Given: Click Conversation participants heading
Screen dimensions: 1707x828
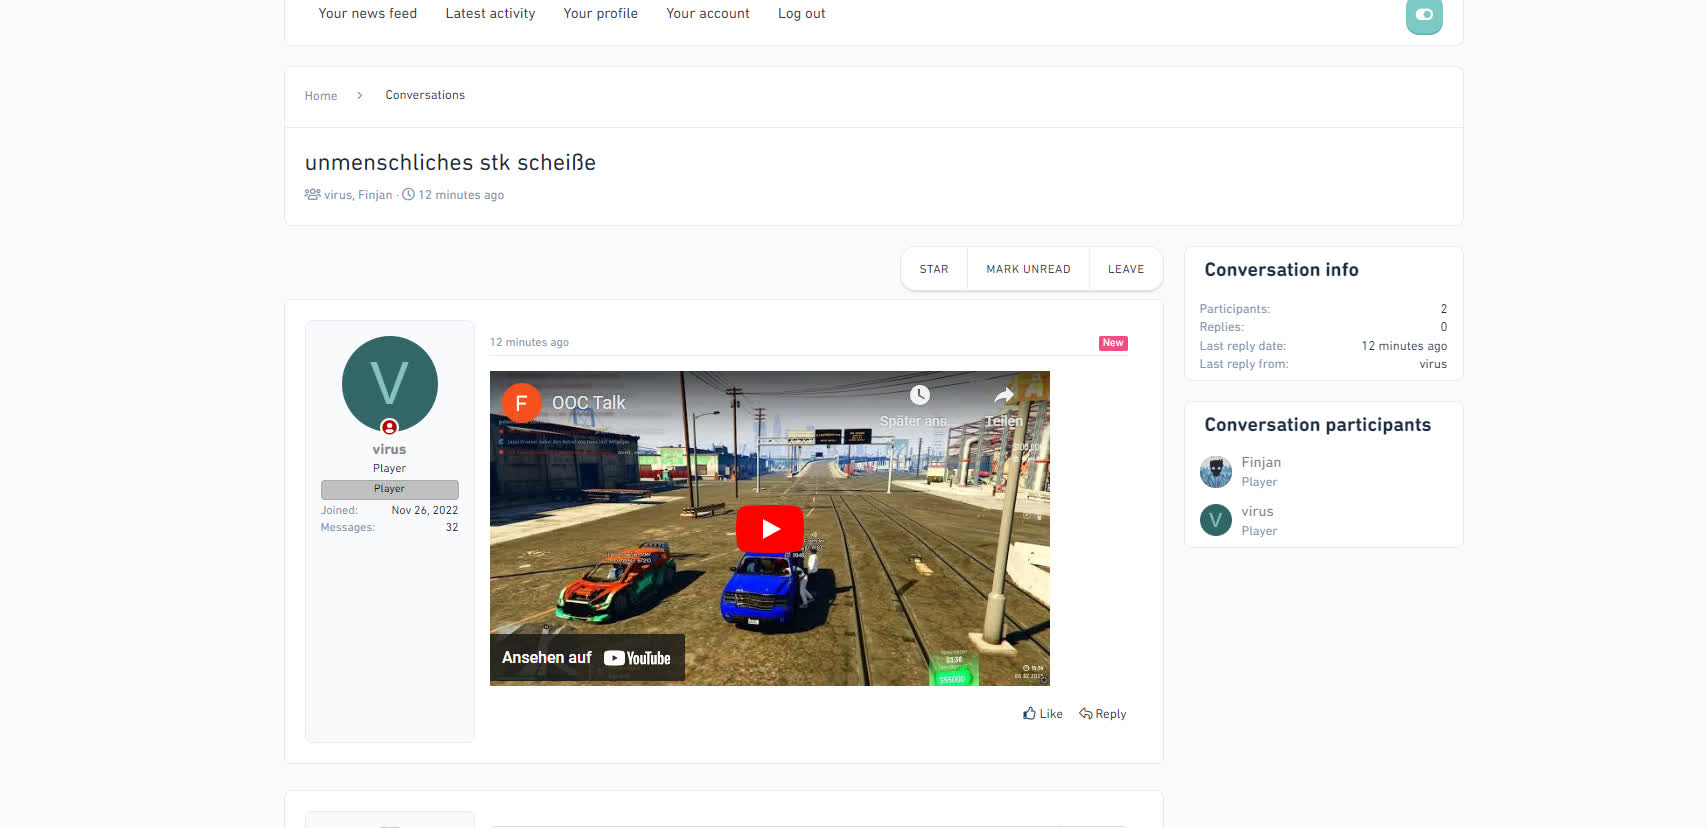Looking at the screenshot, I should (1317, 425).
